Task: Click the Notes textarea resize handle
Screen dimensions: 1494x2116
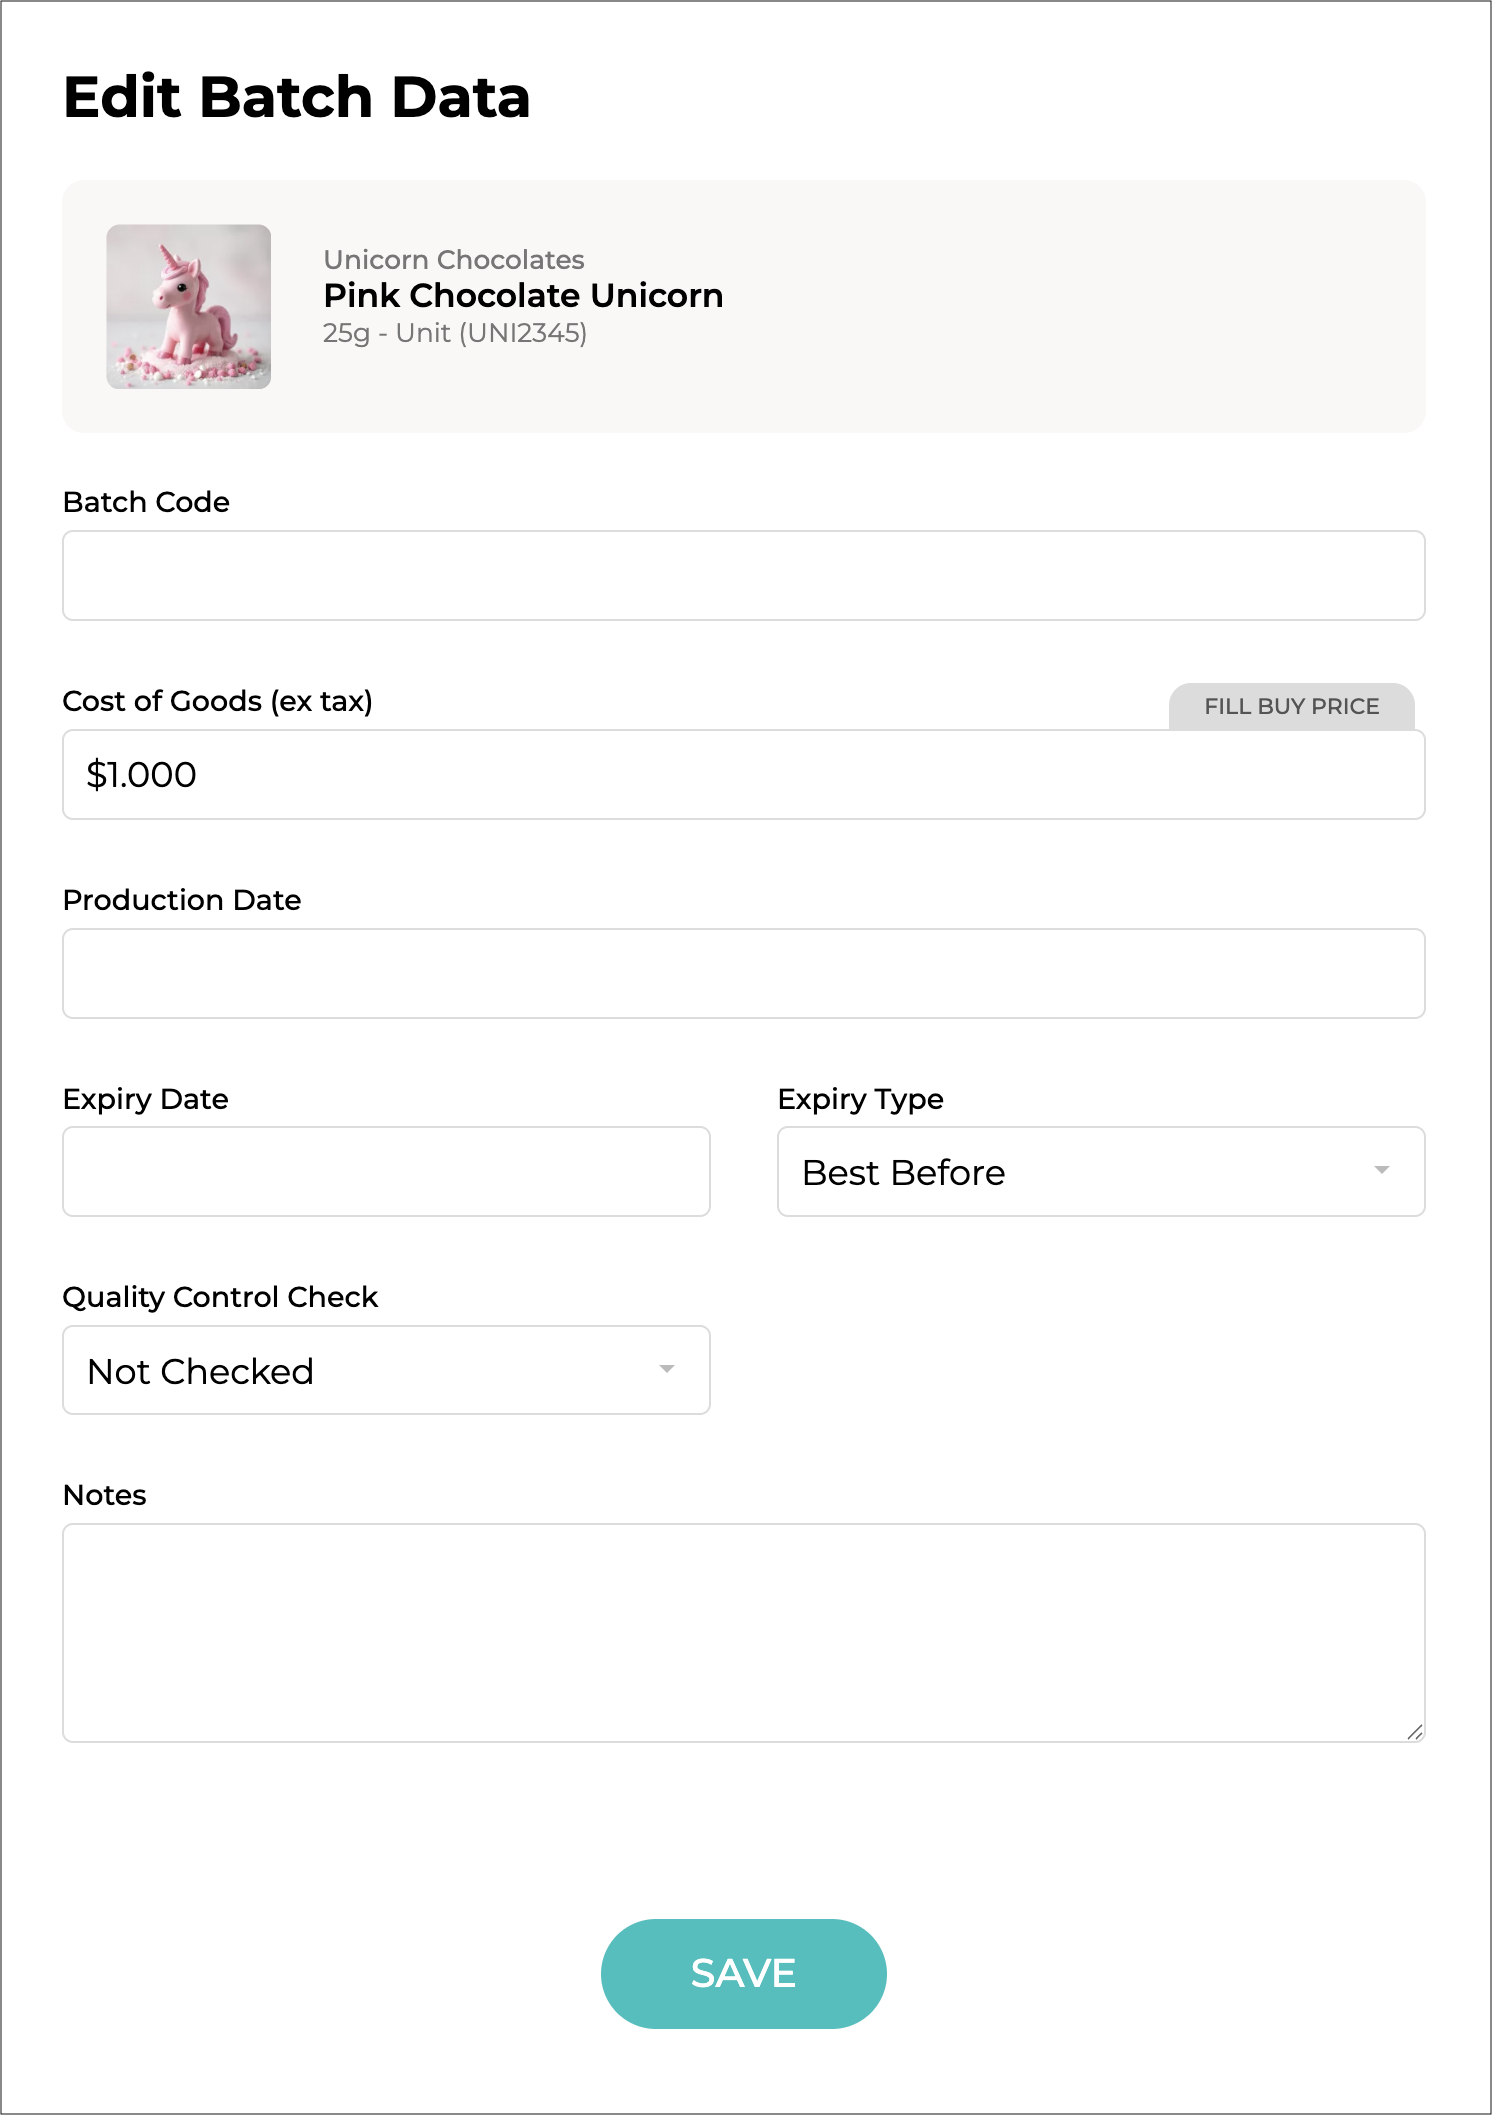Action: (1414, 1732)
